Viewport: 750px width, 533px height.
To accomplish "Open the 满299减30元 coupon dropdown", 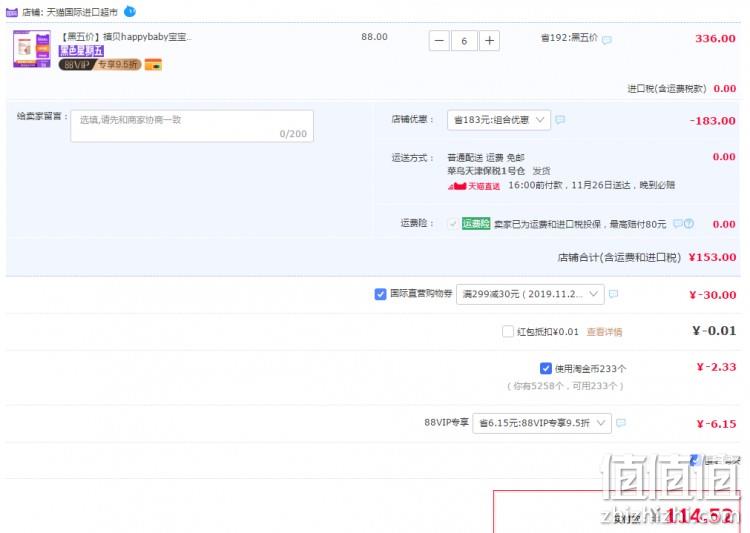I will click(530, 294).
